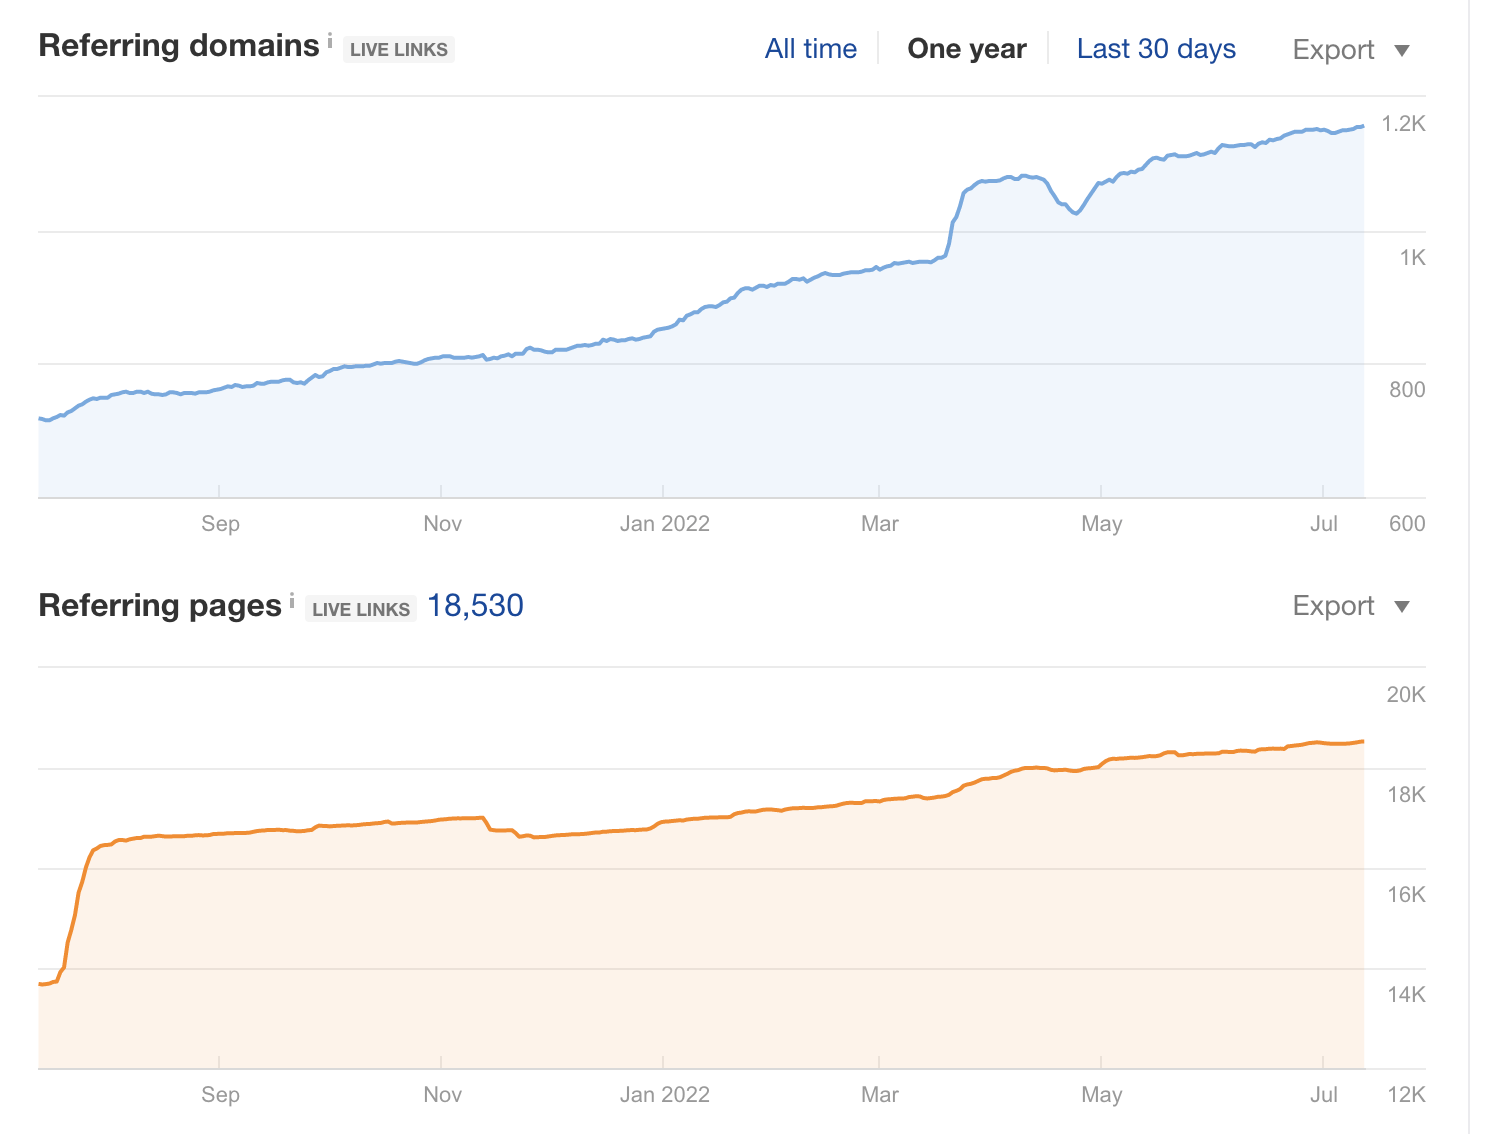Viewport: 1486px width, 1134px height.
Task: Open the Export menu for Referring pages
Action: pyautogui.click(x=1332, y=605)
